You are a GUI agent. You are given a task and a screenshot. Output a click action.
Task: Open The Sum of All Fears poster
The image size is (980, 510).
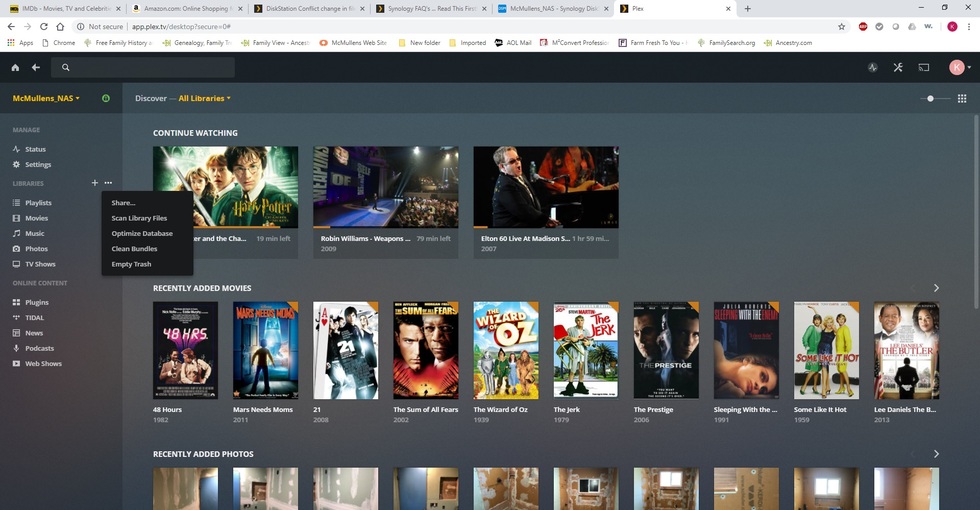point(426,350)
